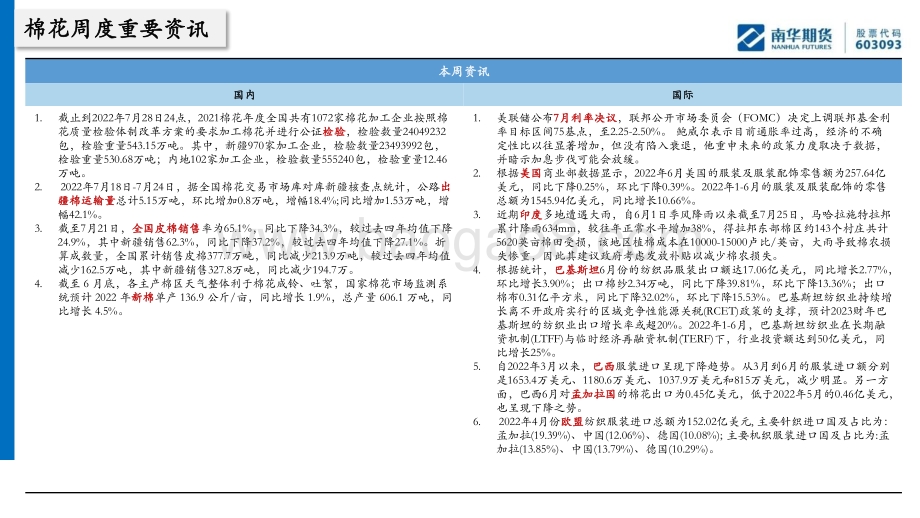Click the text 折算成数量 in domestic item 3
This screenshot has width=920, height=518.
[254, 249]
